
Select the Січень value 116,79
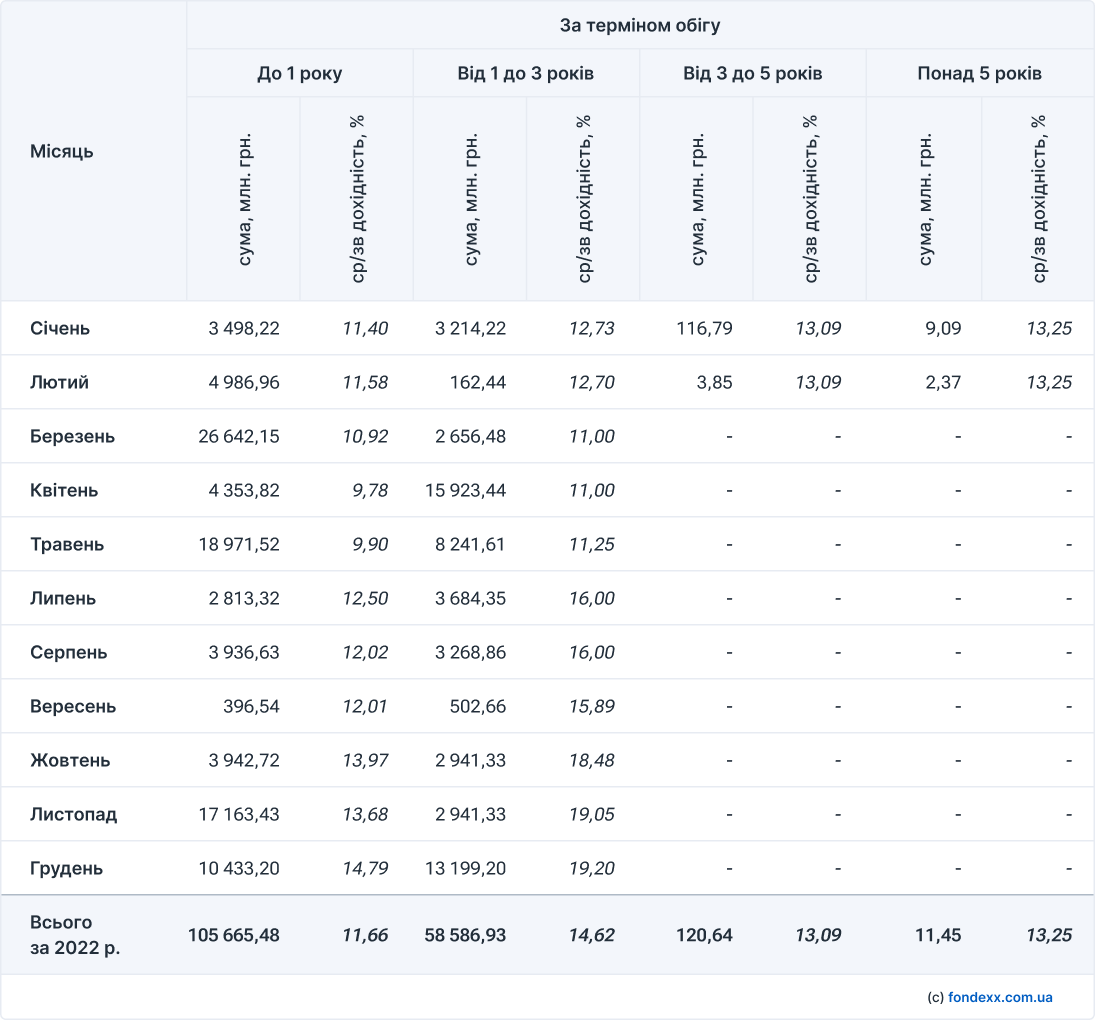pos(705,329)
